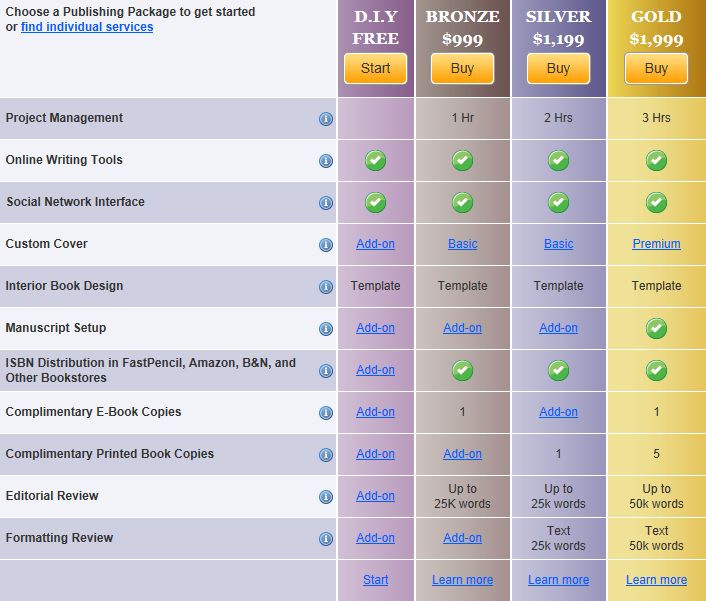Image resolution: width=706 pixels, height=601 pixels.
Task: Click Editorial Review info icon
Action: tap(326, 497)
